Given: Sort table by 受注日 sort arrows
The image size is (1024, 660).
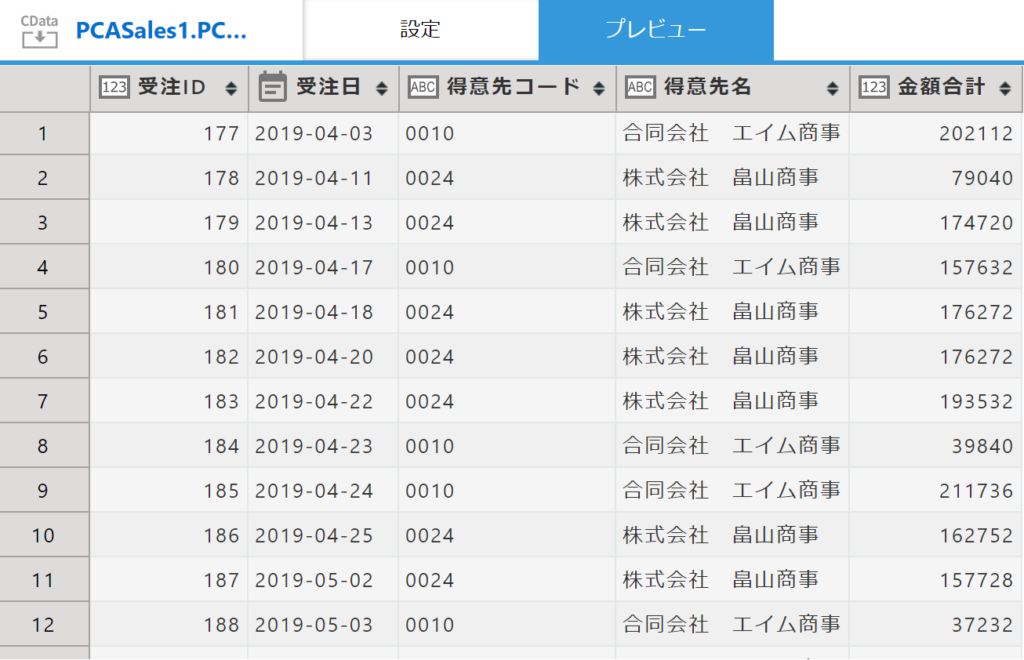Looking at the screenshot, I should [x=381, y=89].
